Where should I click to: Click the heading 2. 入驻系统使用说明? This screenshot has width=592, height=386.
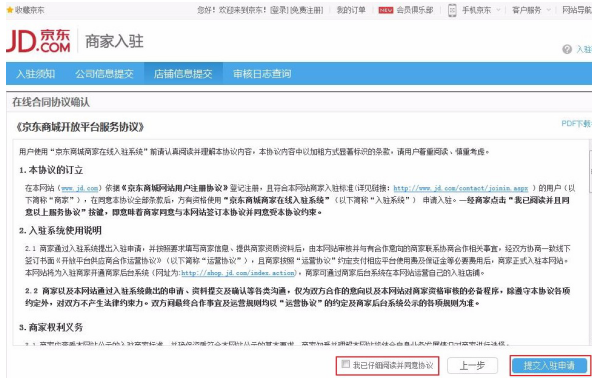tap(60, 230)
